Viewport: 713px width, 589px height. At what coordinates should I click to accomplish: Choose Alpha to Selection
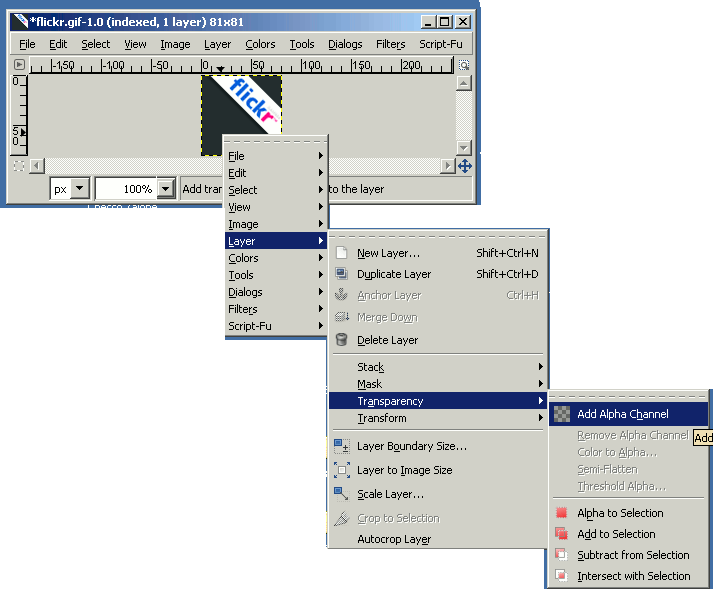tap(629, 513)
